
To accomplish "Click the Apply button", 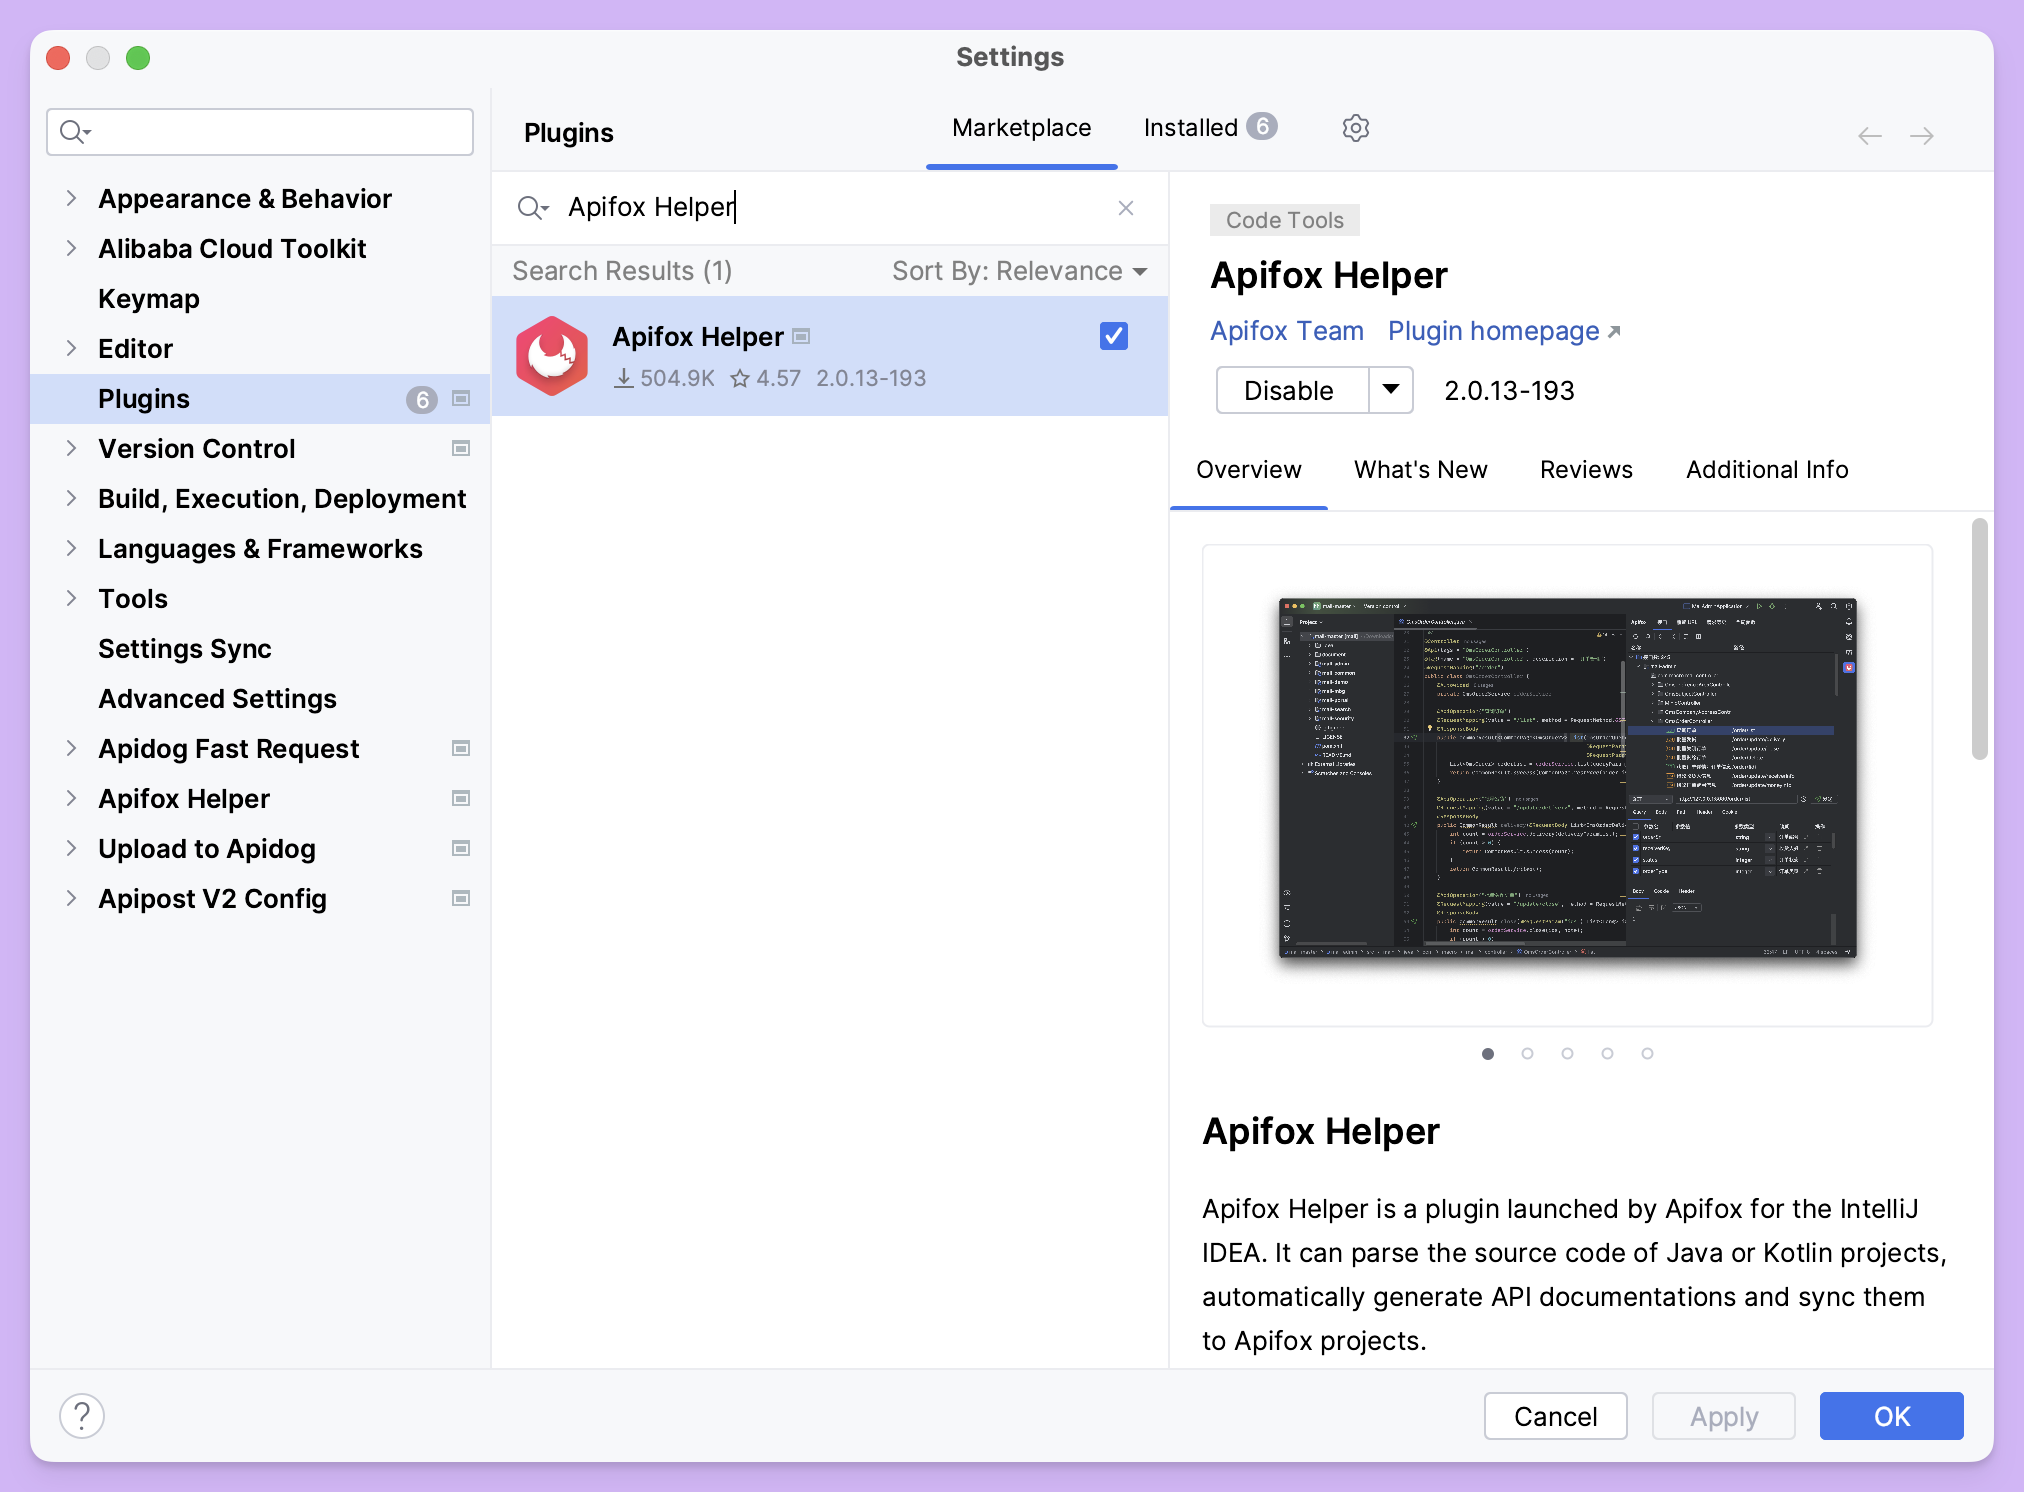I will coord(1723,1416).
